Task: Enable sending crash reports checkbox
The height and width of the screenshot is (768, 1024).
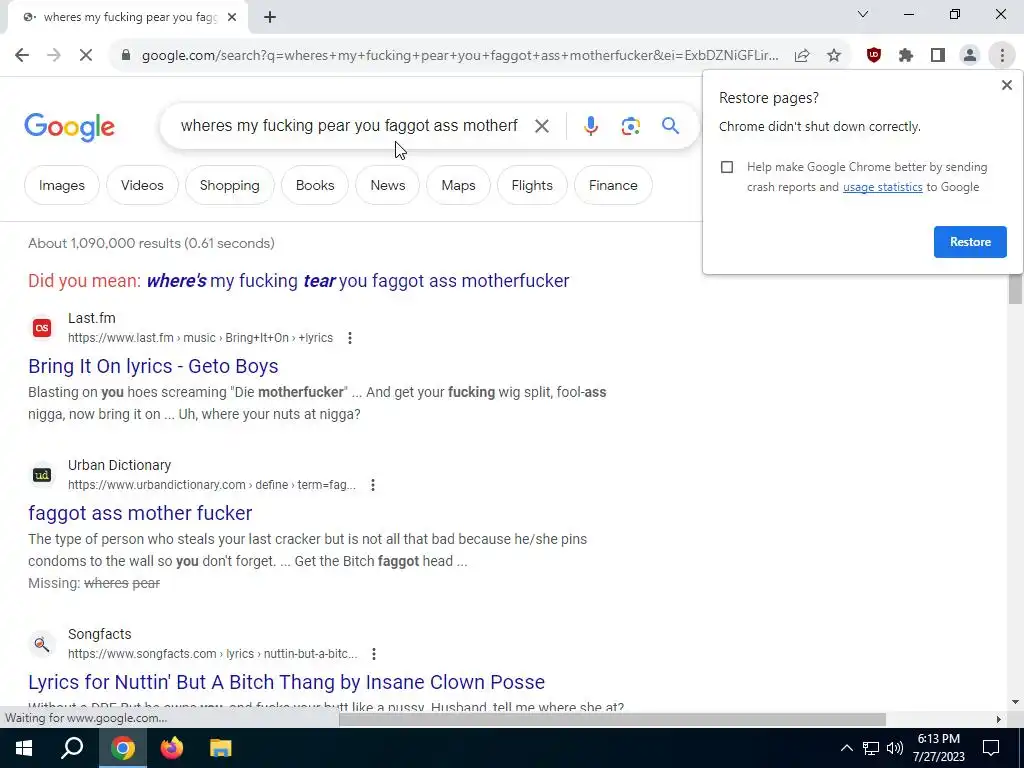Action: pyautogui.click(x=727, y=167)
